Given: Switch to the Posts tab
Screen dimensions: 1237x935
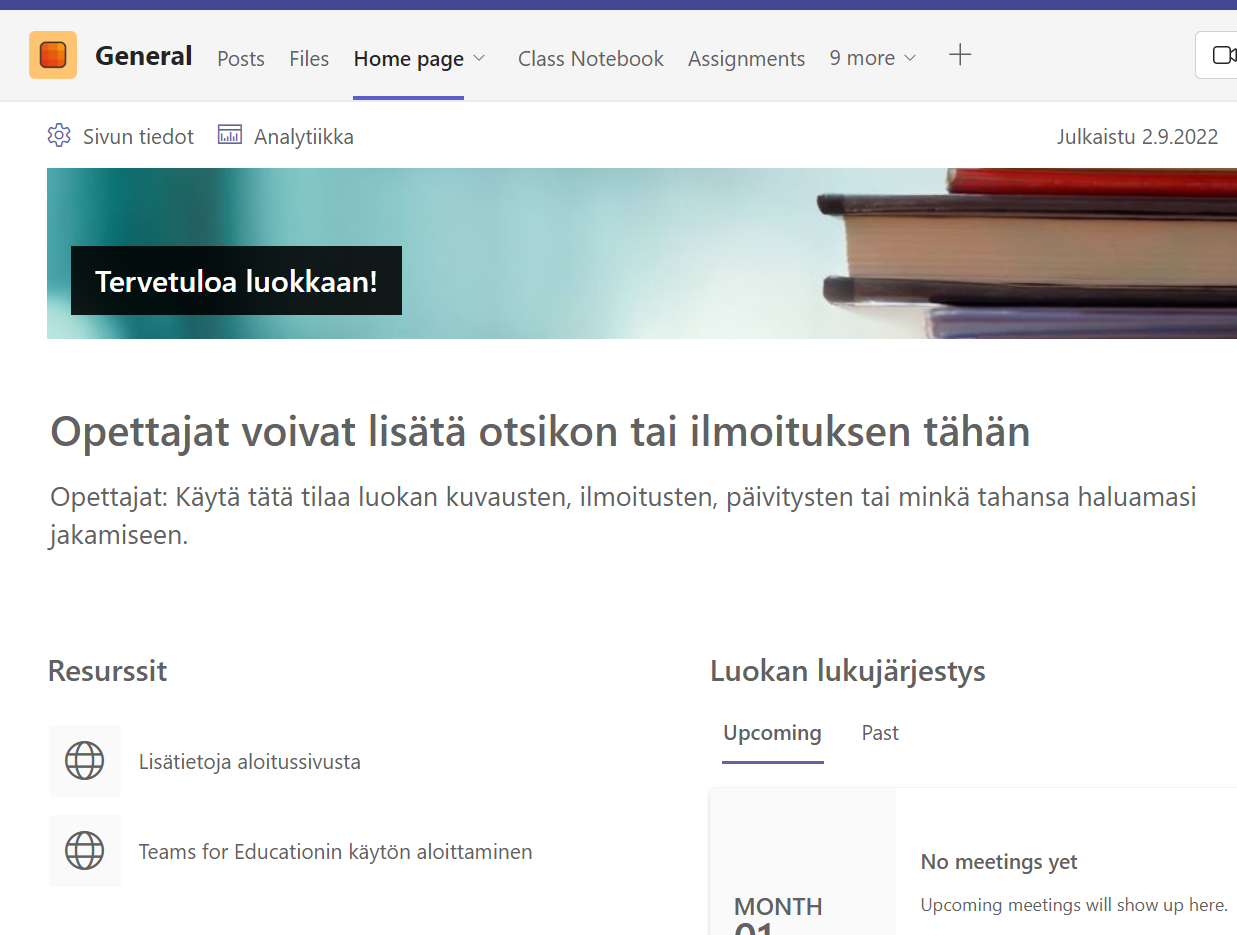Looking at the screenshot, I should (240, 59).
